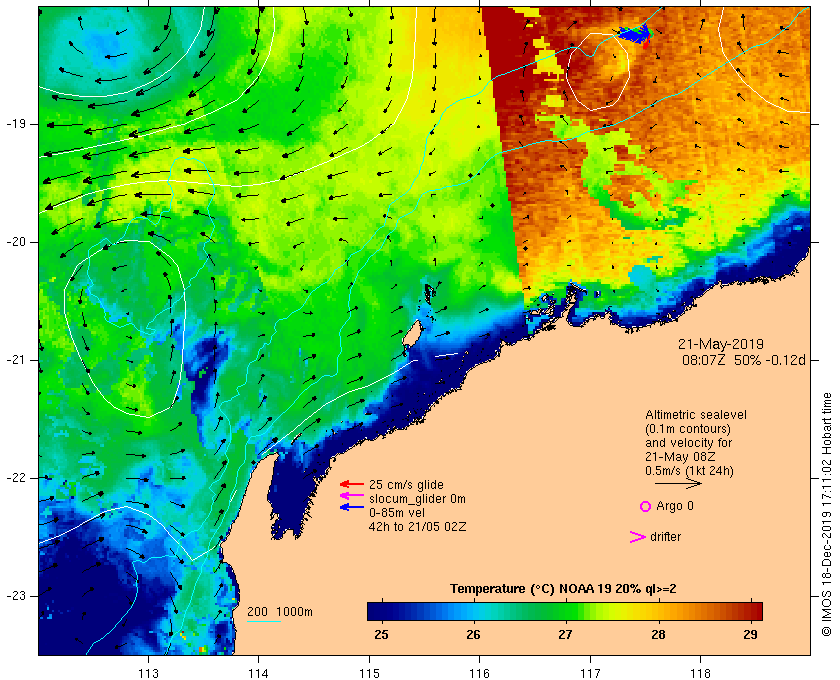Click the blue 0-85m vel arrow legend

point(352,507)
